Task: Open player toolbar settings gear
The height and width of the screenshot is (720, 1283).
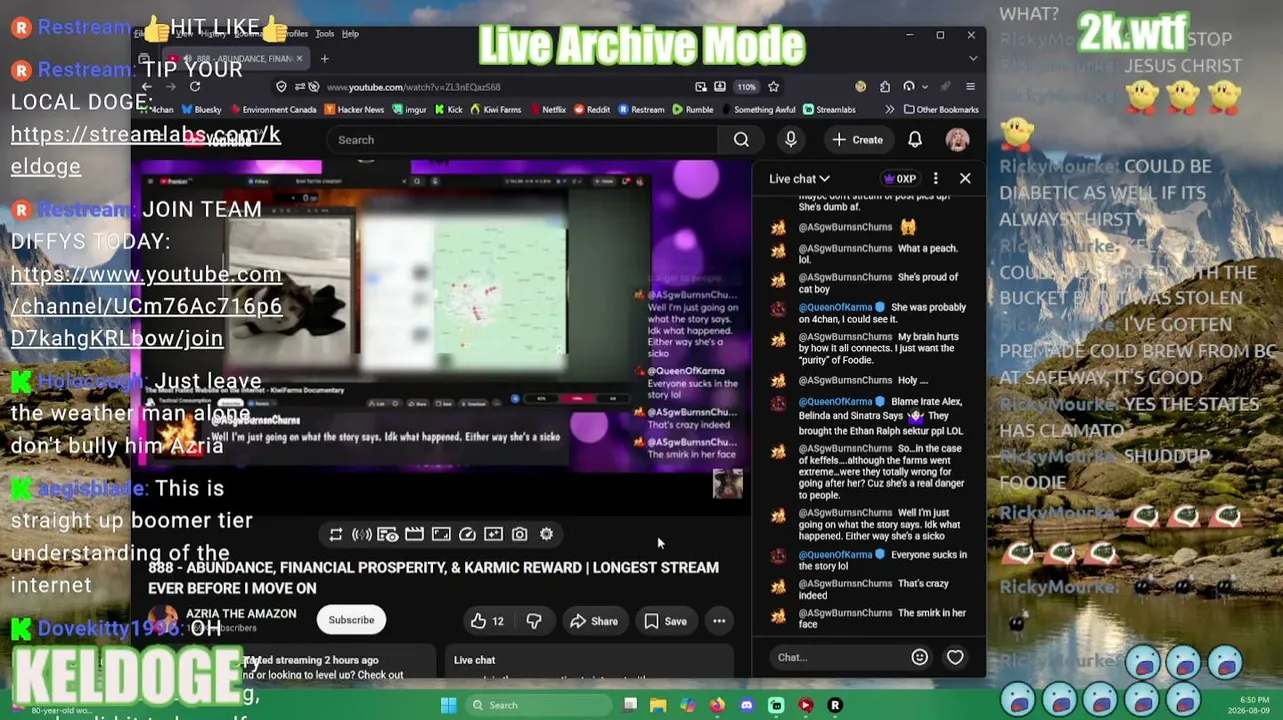Action: 546,535
